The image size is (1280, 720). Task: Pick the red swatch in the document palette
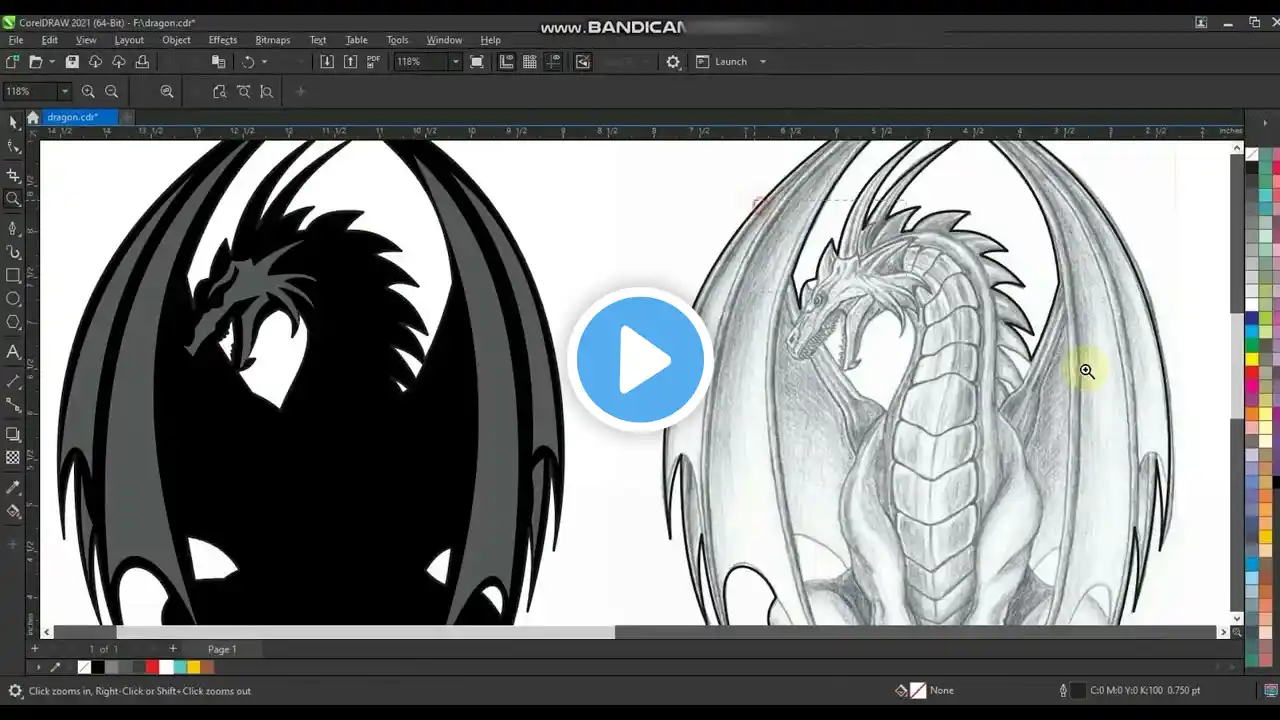(153, 667)
